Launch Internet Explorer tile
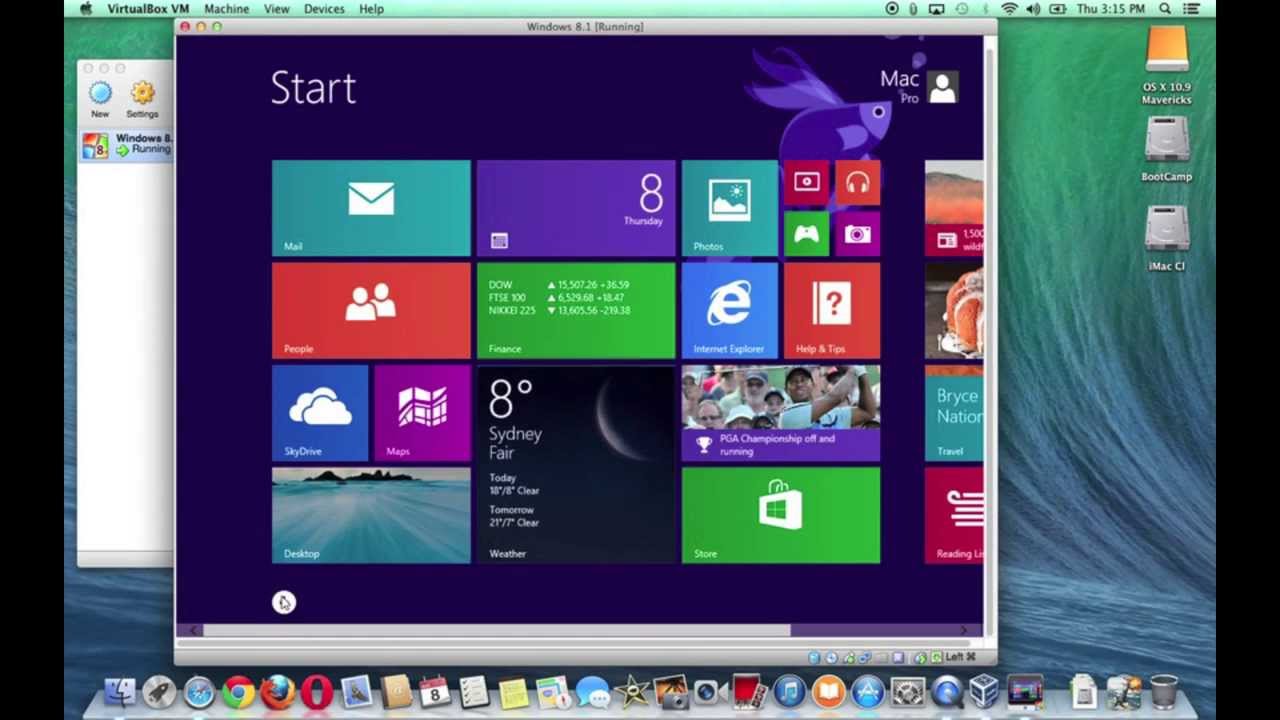The height and width of the screenshot is (720, 1280). pos(730,310)
